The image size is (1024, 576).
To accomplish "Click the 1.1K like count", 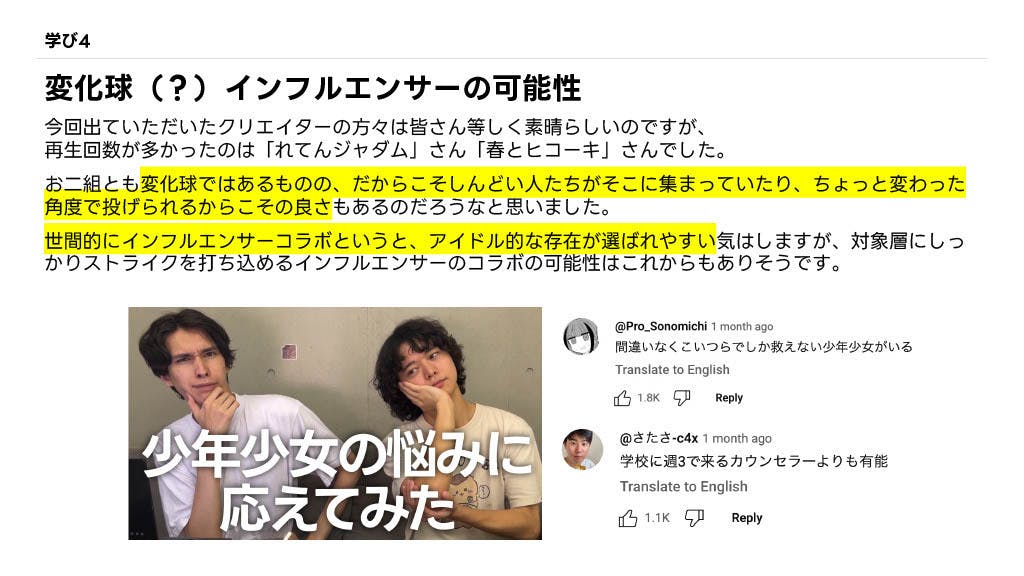I will (x=657, y=518).
